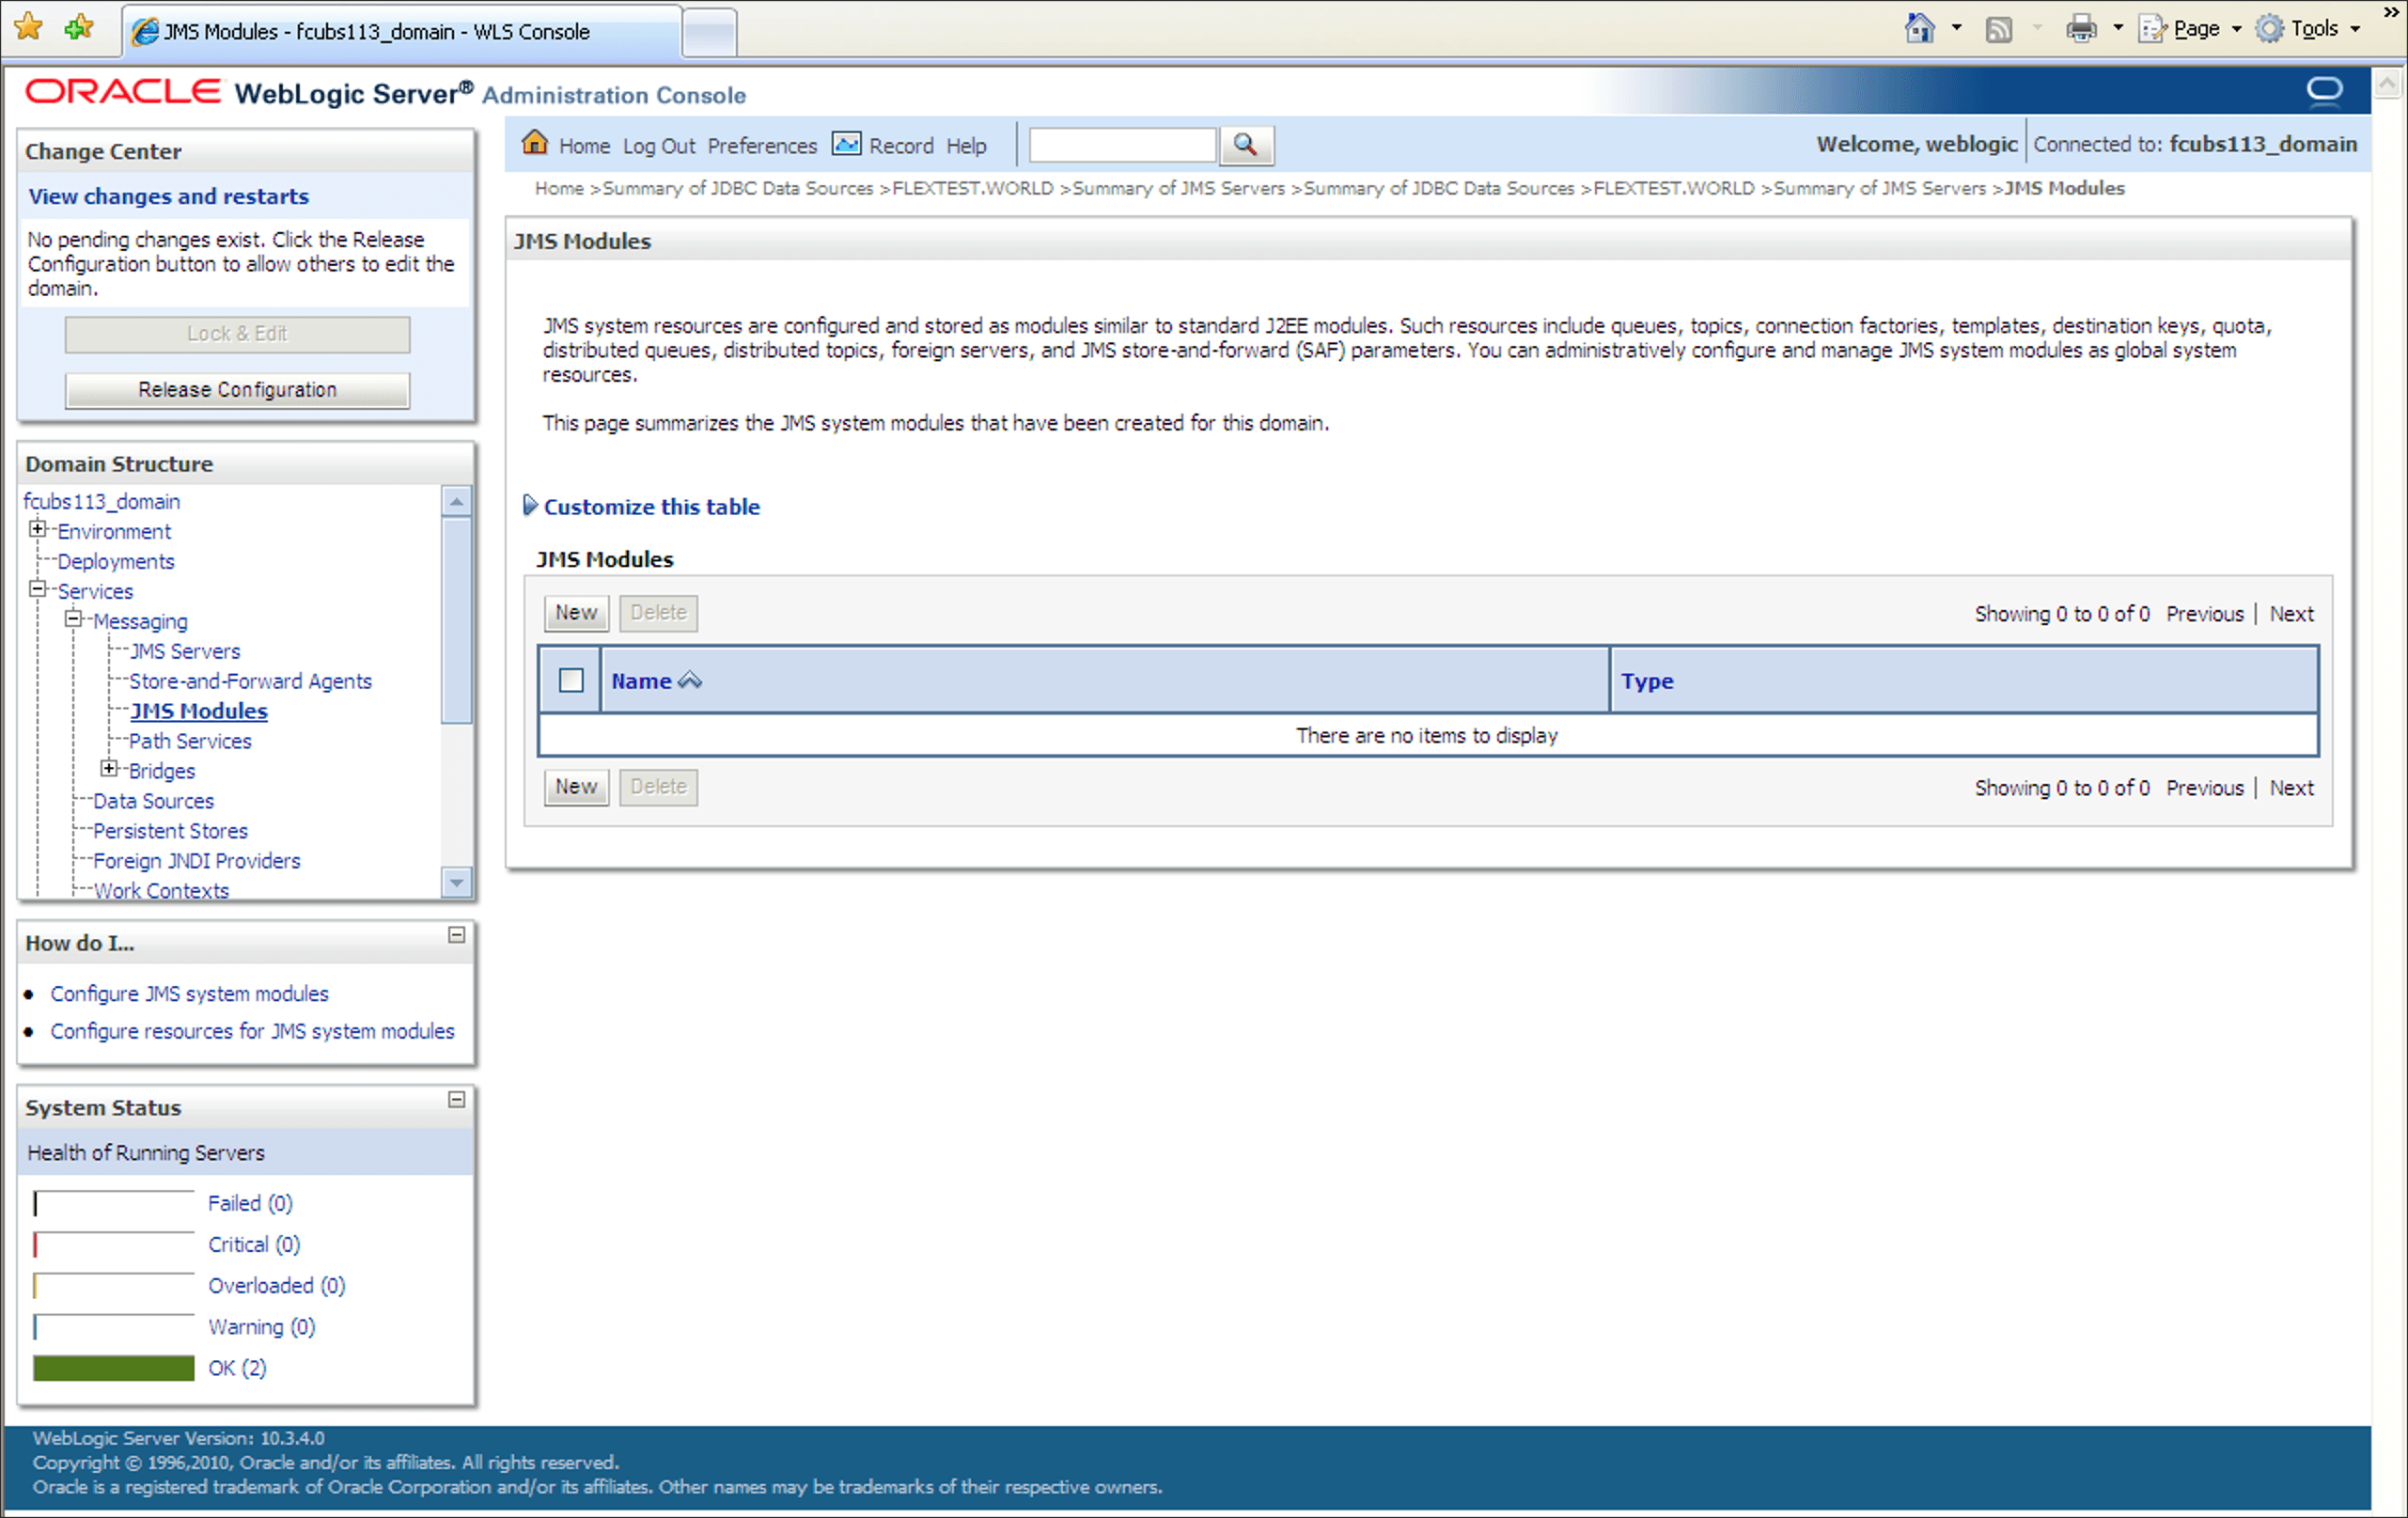Tick the select-all checkbox in table header

coord(571,680)
